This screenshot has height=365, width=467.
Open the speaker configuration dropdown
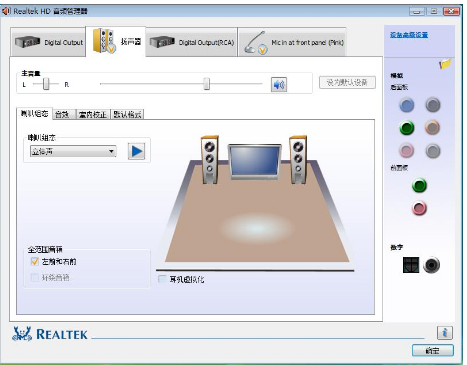pos(73,151)
